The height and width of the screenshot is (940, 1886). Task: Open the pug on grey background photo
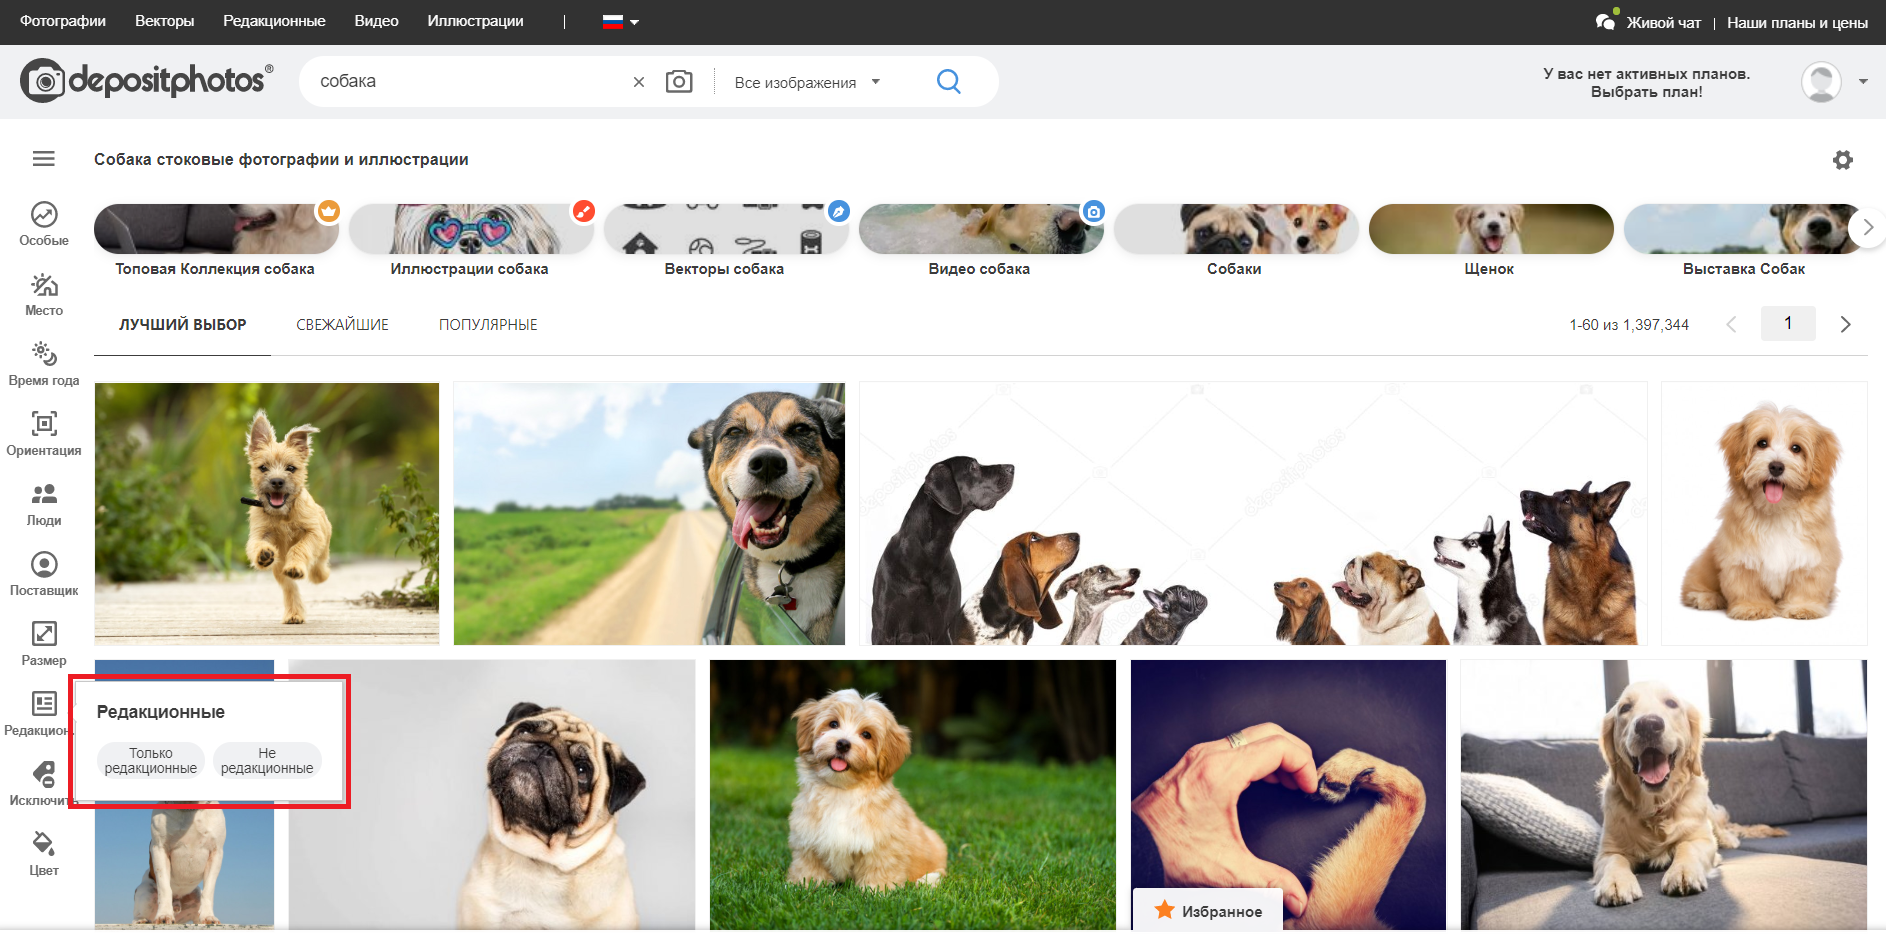tap(492, 795)
